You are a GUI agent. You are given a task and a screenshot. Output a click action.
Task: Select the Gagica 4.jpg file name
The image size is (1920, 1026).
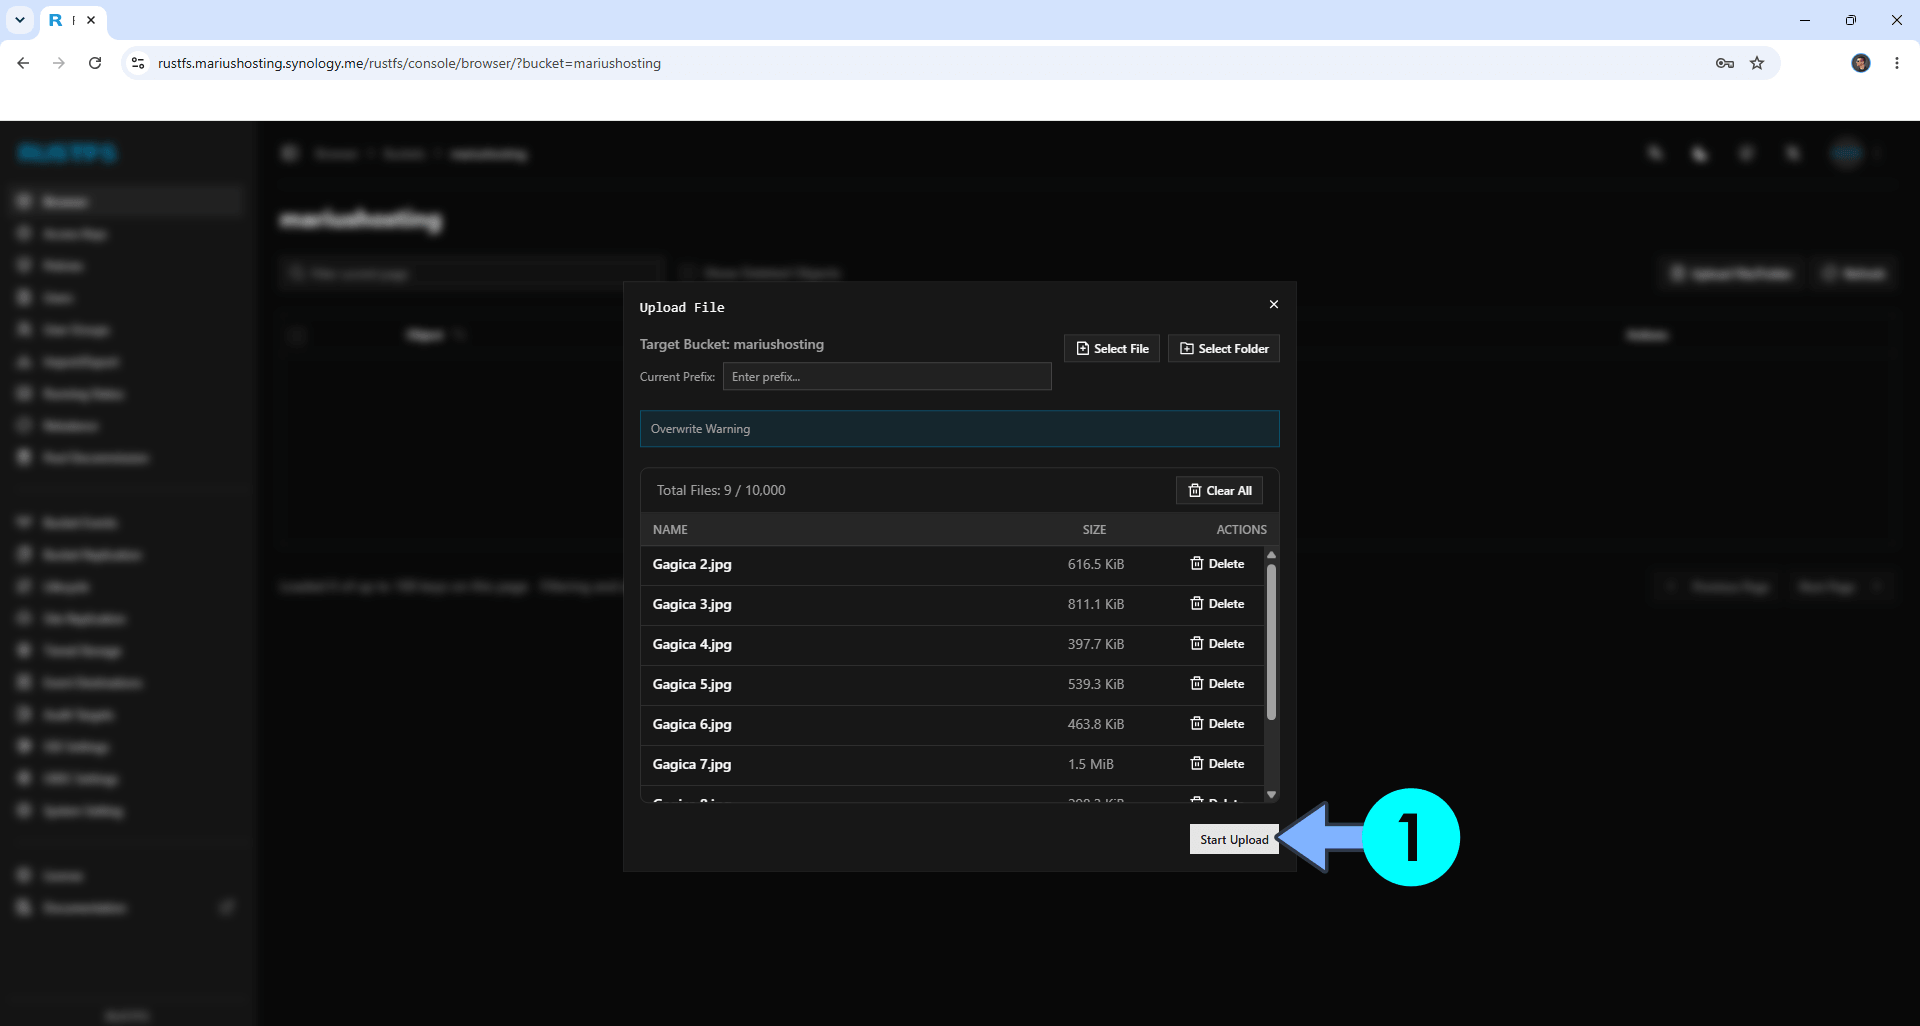coord(692,644)
